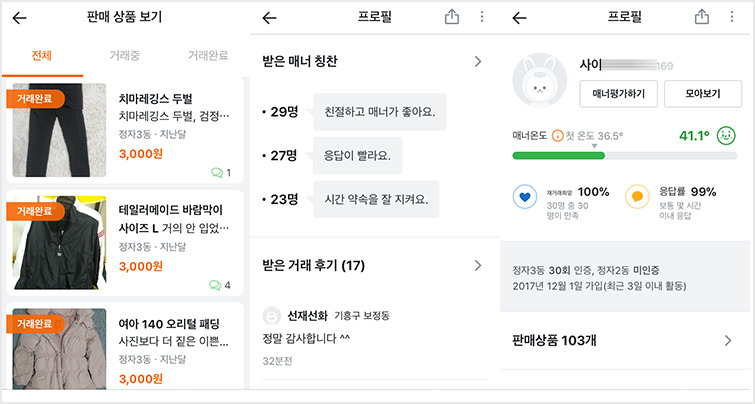Click the green 매너온도 progress bar

pos(559,156)
